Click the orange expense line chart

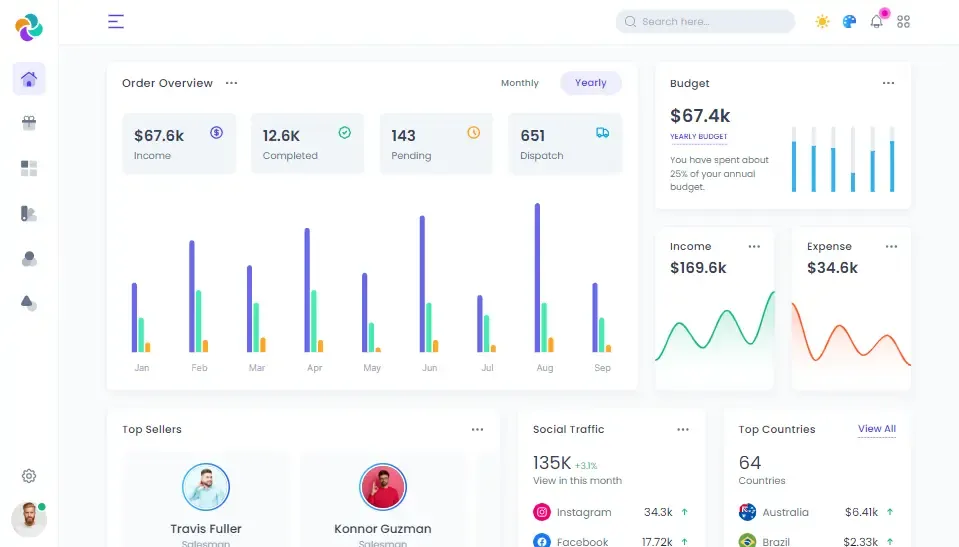point(851,333)
